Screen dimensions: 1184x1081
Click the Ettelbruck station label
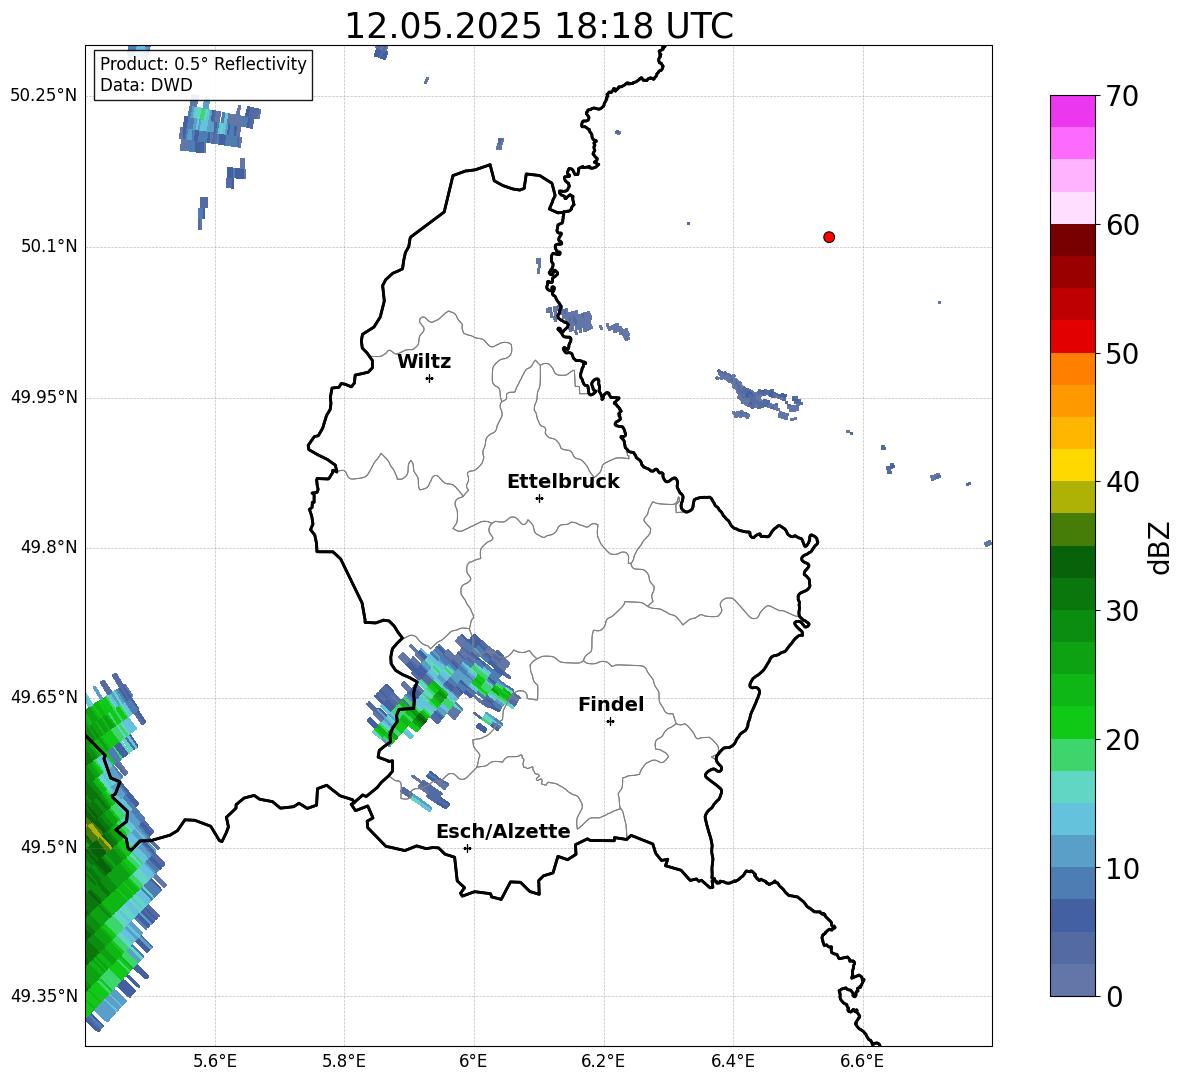(x=563, y=482)
